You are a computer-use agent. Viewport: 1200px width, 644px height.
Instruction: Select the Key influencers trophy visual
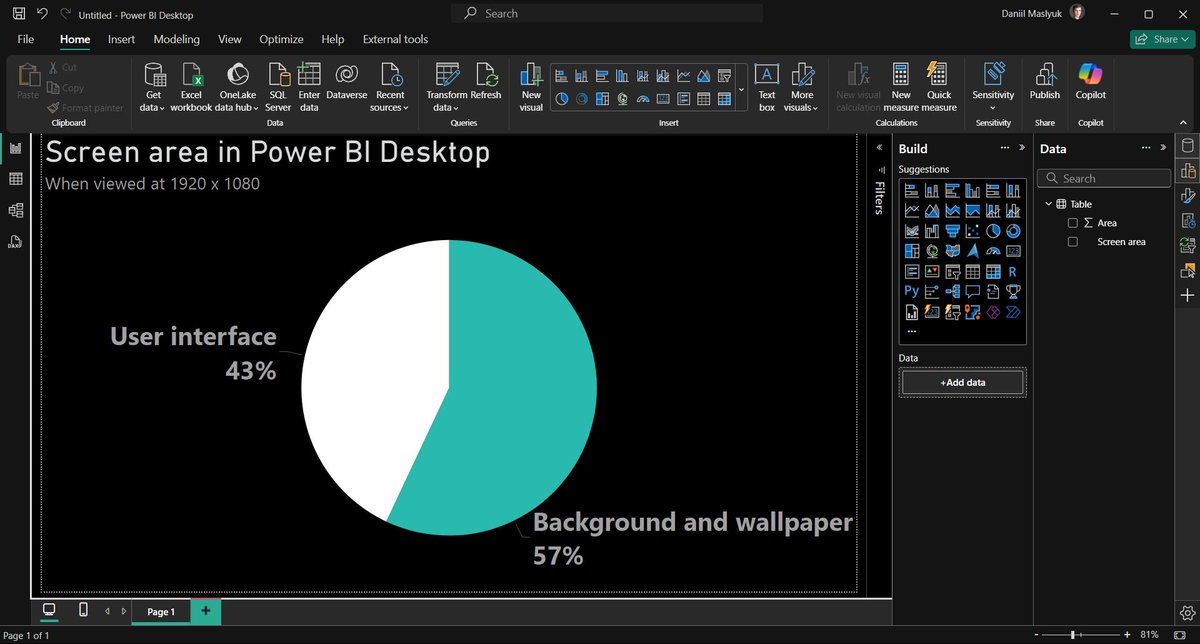pos(1013,291)
